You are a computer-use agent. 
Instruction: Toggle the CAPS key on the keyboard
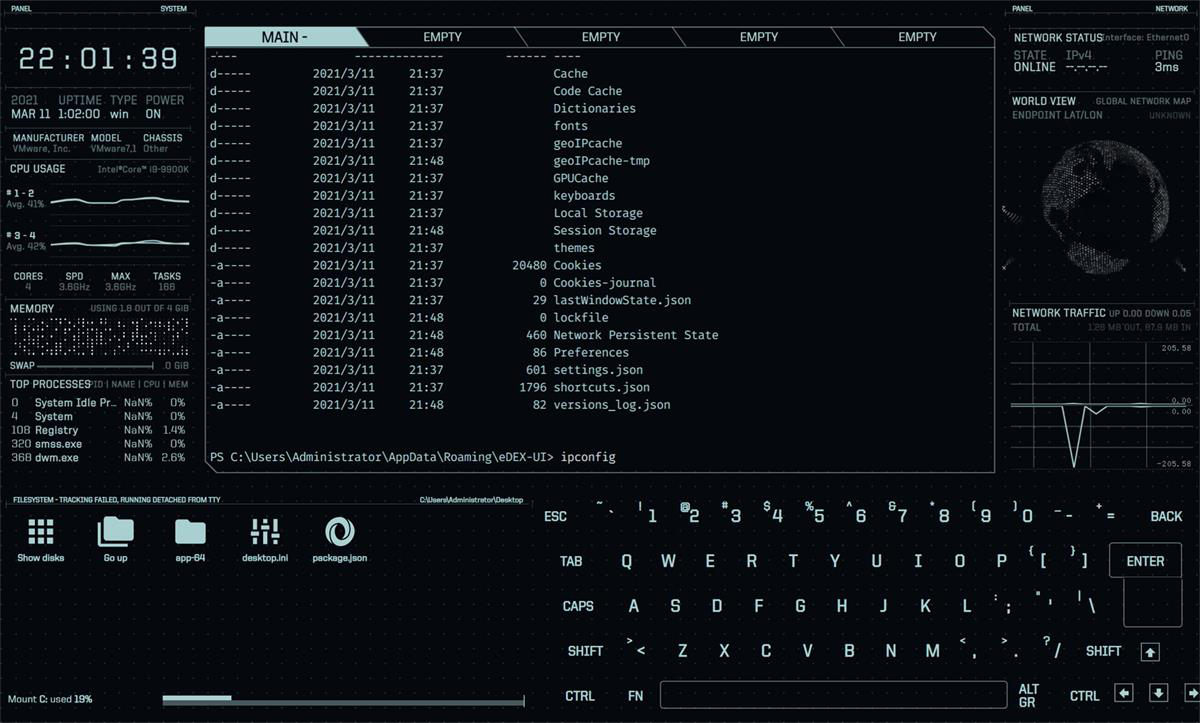[x=578, y=606]
